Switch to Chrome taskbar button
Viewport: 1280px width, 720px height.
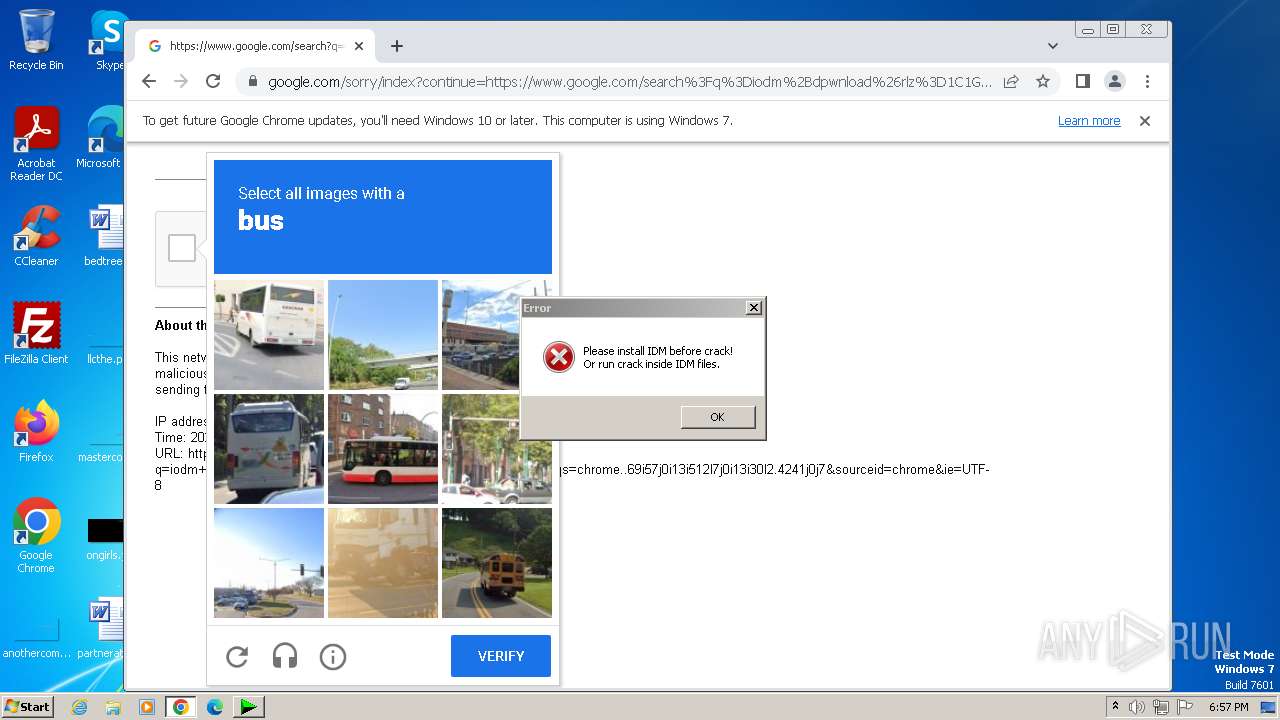(x=181, y=707)
